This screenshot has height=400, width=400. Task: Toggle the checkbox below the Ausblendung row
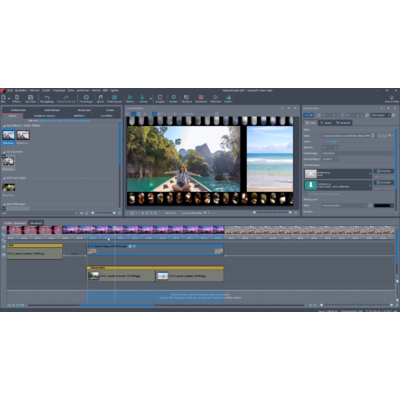coord(305,194)
